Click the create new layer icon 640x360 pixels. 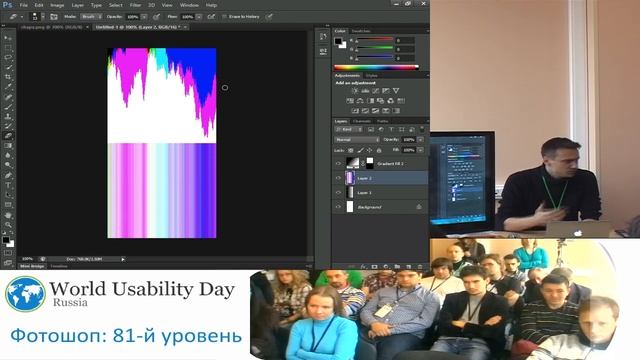[x=409, y=267]
